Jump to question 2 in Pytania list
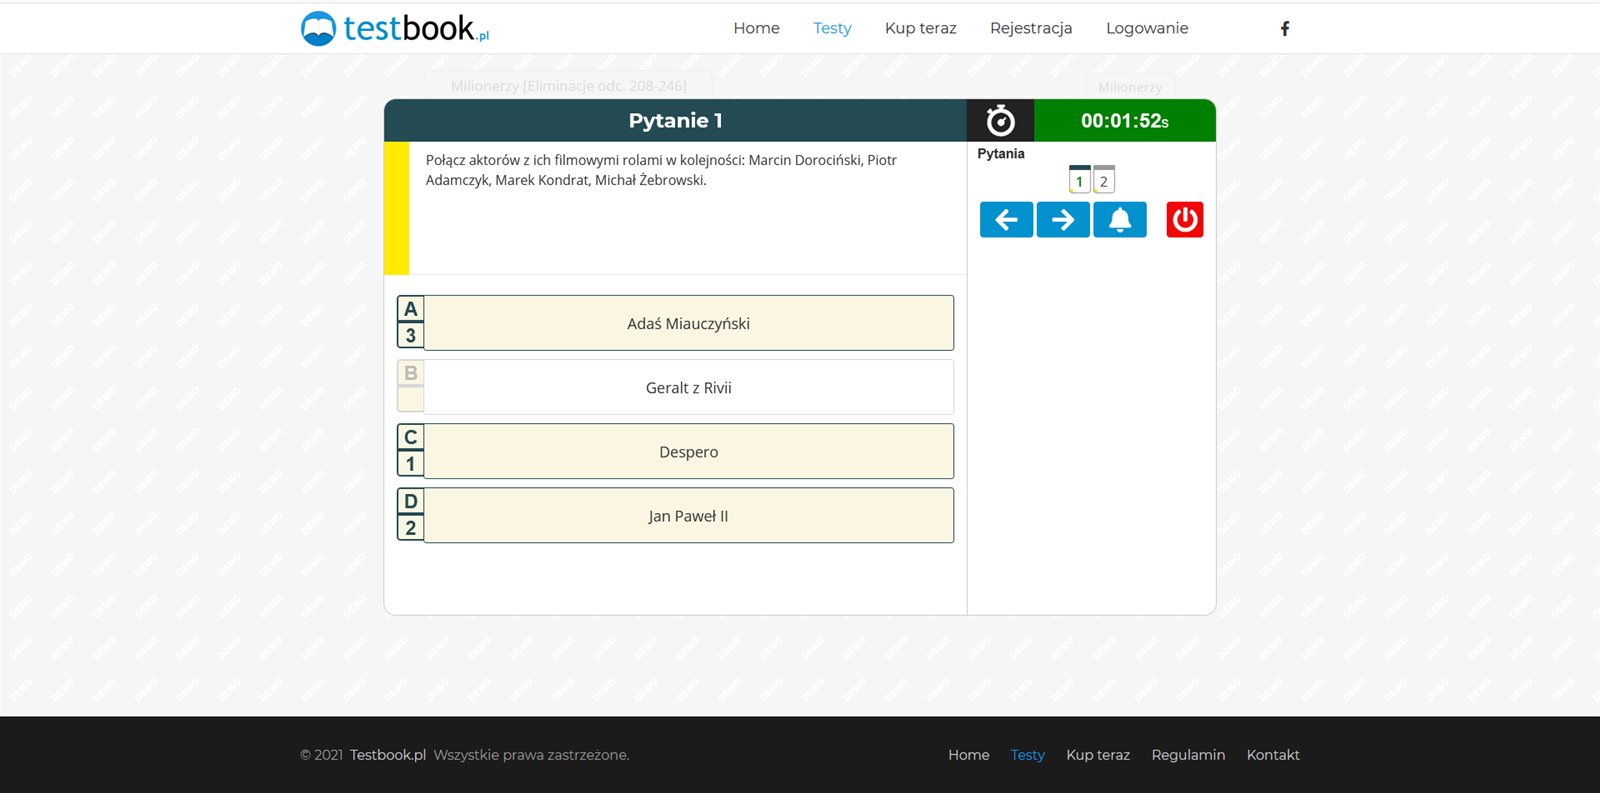Image resolution: width=1600 pixels, height=793 pixels. coord(1104,181)
